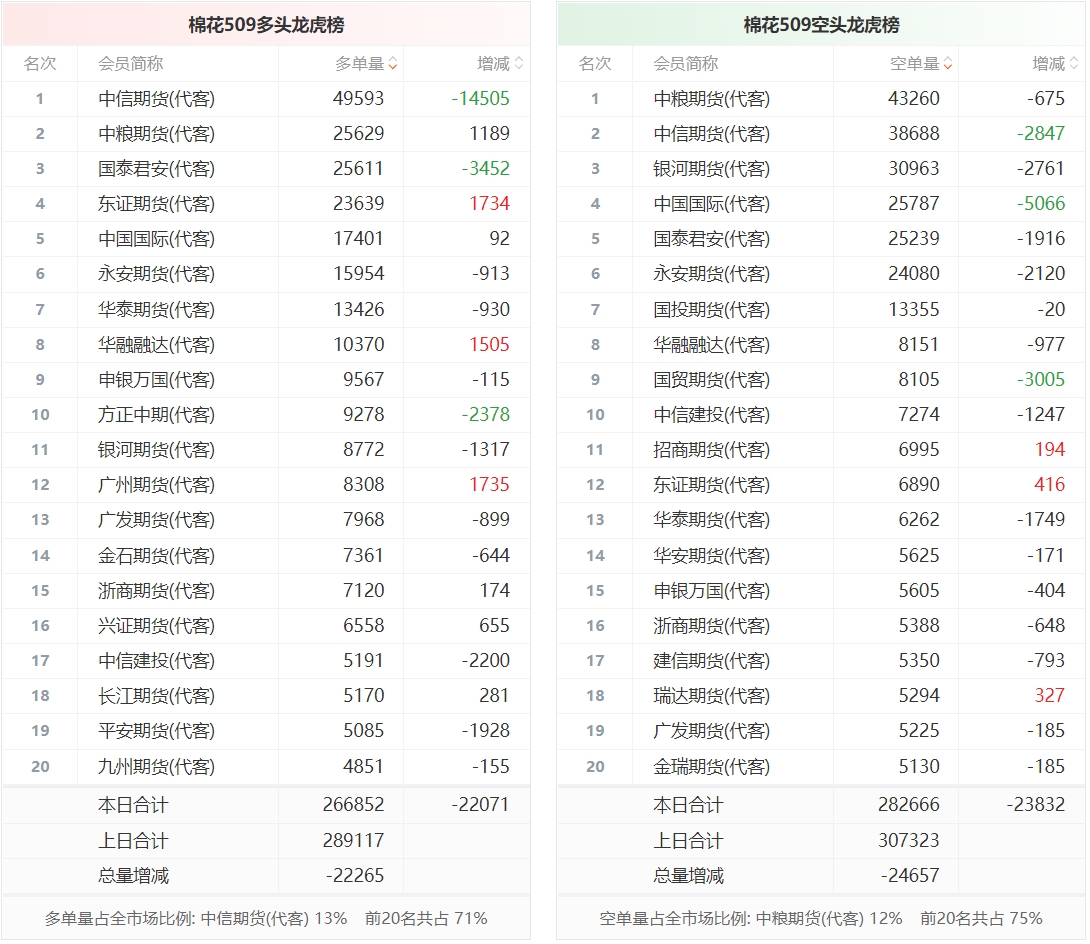Click 国泰君安(代客) in long rank 3
The height and width of the screenshot is (944, 1090).
tap(156, 169)
